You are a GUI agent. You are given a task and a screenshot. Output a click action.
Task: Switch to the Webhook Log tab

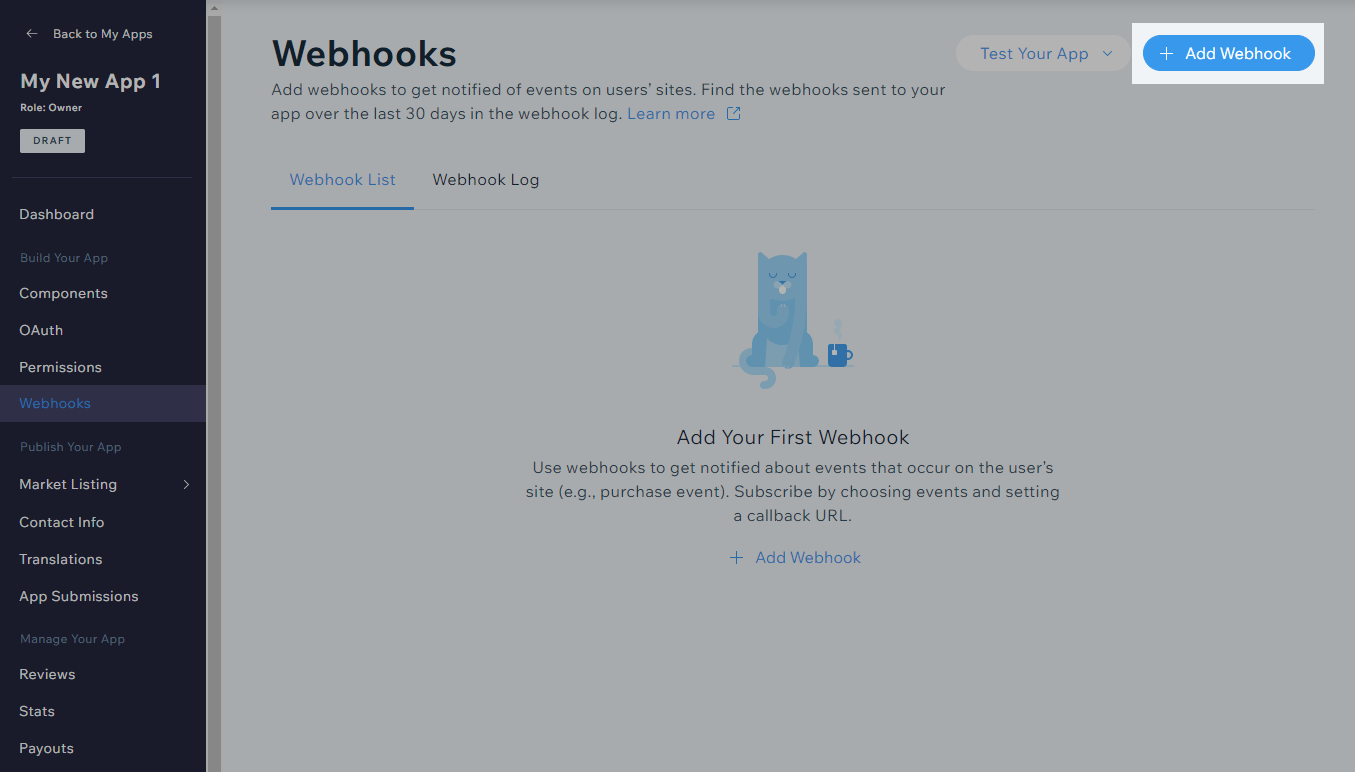coord(485,180)
